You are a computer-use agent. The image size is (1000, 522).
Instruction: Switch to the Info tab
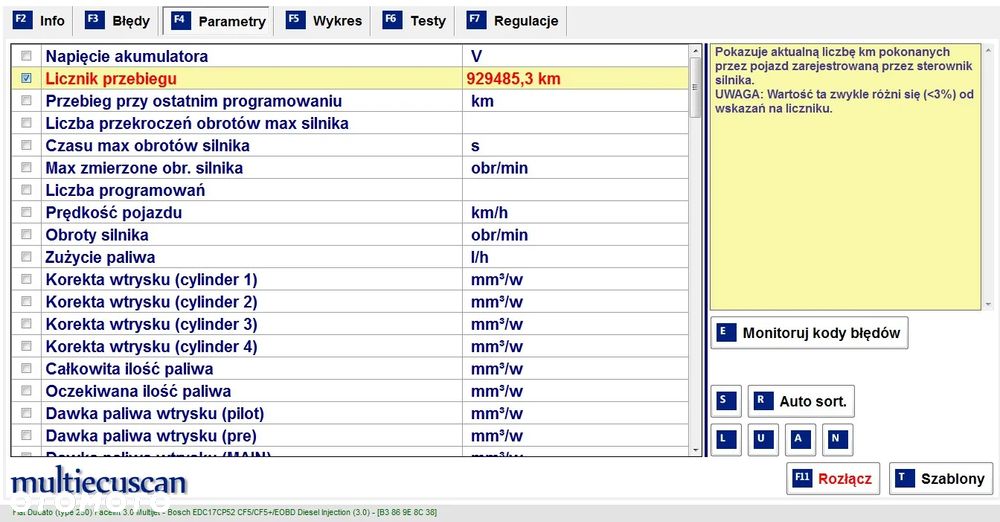pos(40,20)
